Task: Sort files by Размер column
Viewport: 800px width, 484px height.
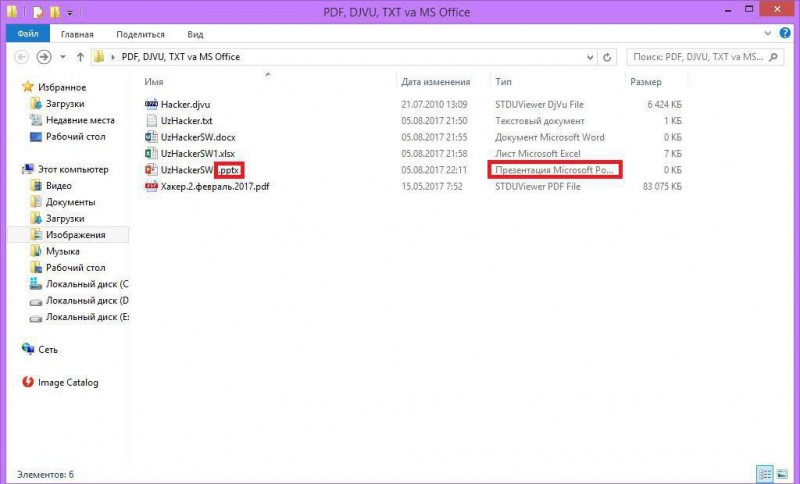Action: pos(645,82)
